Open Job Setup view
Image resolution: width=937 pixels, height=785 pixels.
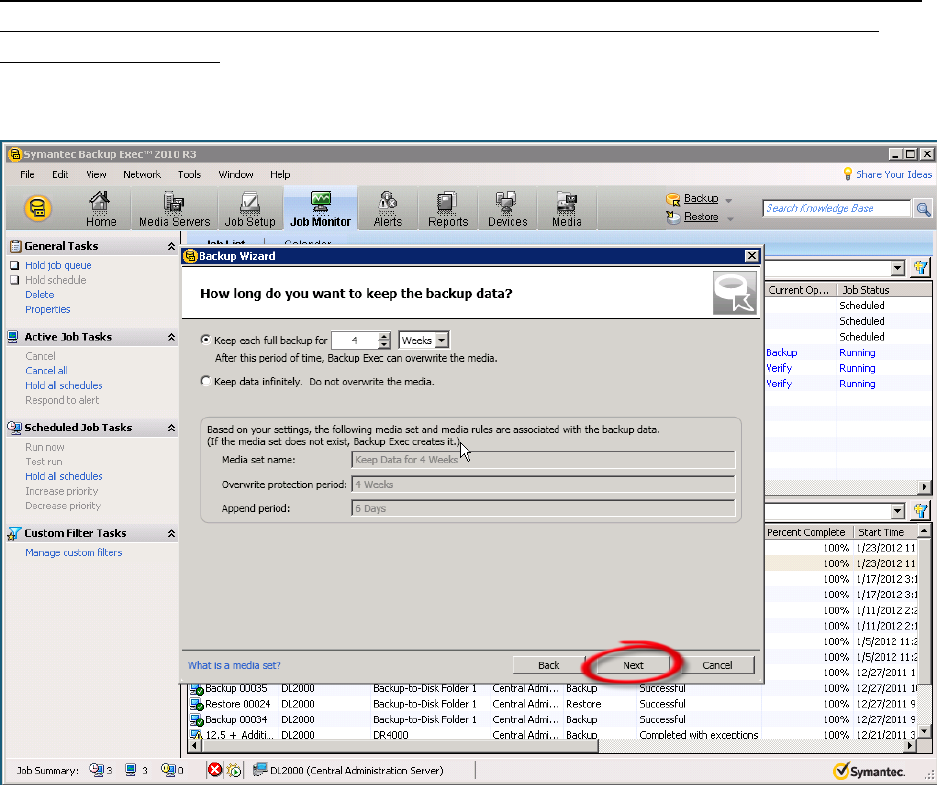pos(250,208)
